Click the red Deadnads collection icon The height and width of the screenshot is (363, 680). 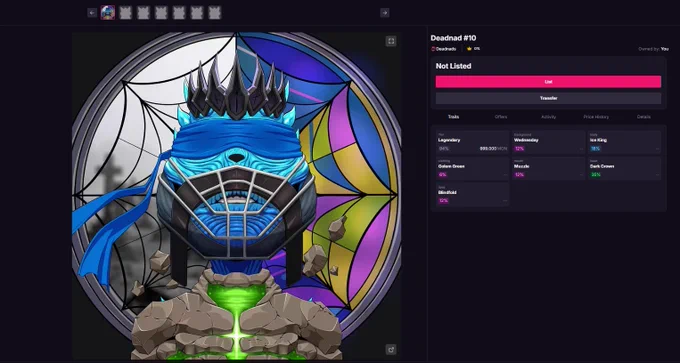(433, 49)
